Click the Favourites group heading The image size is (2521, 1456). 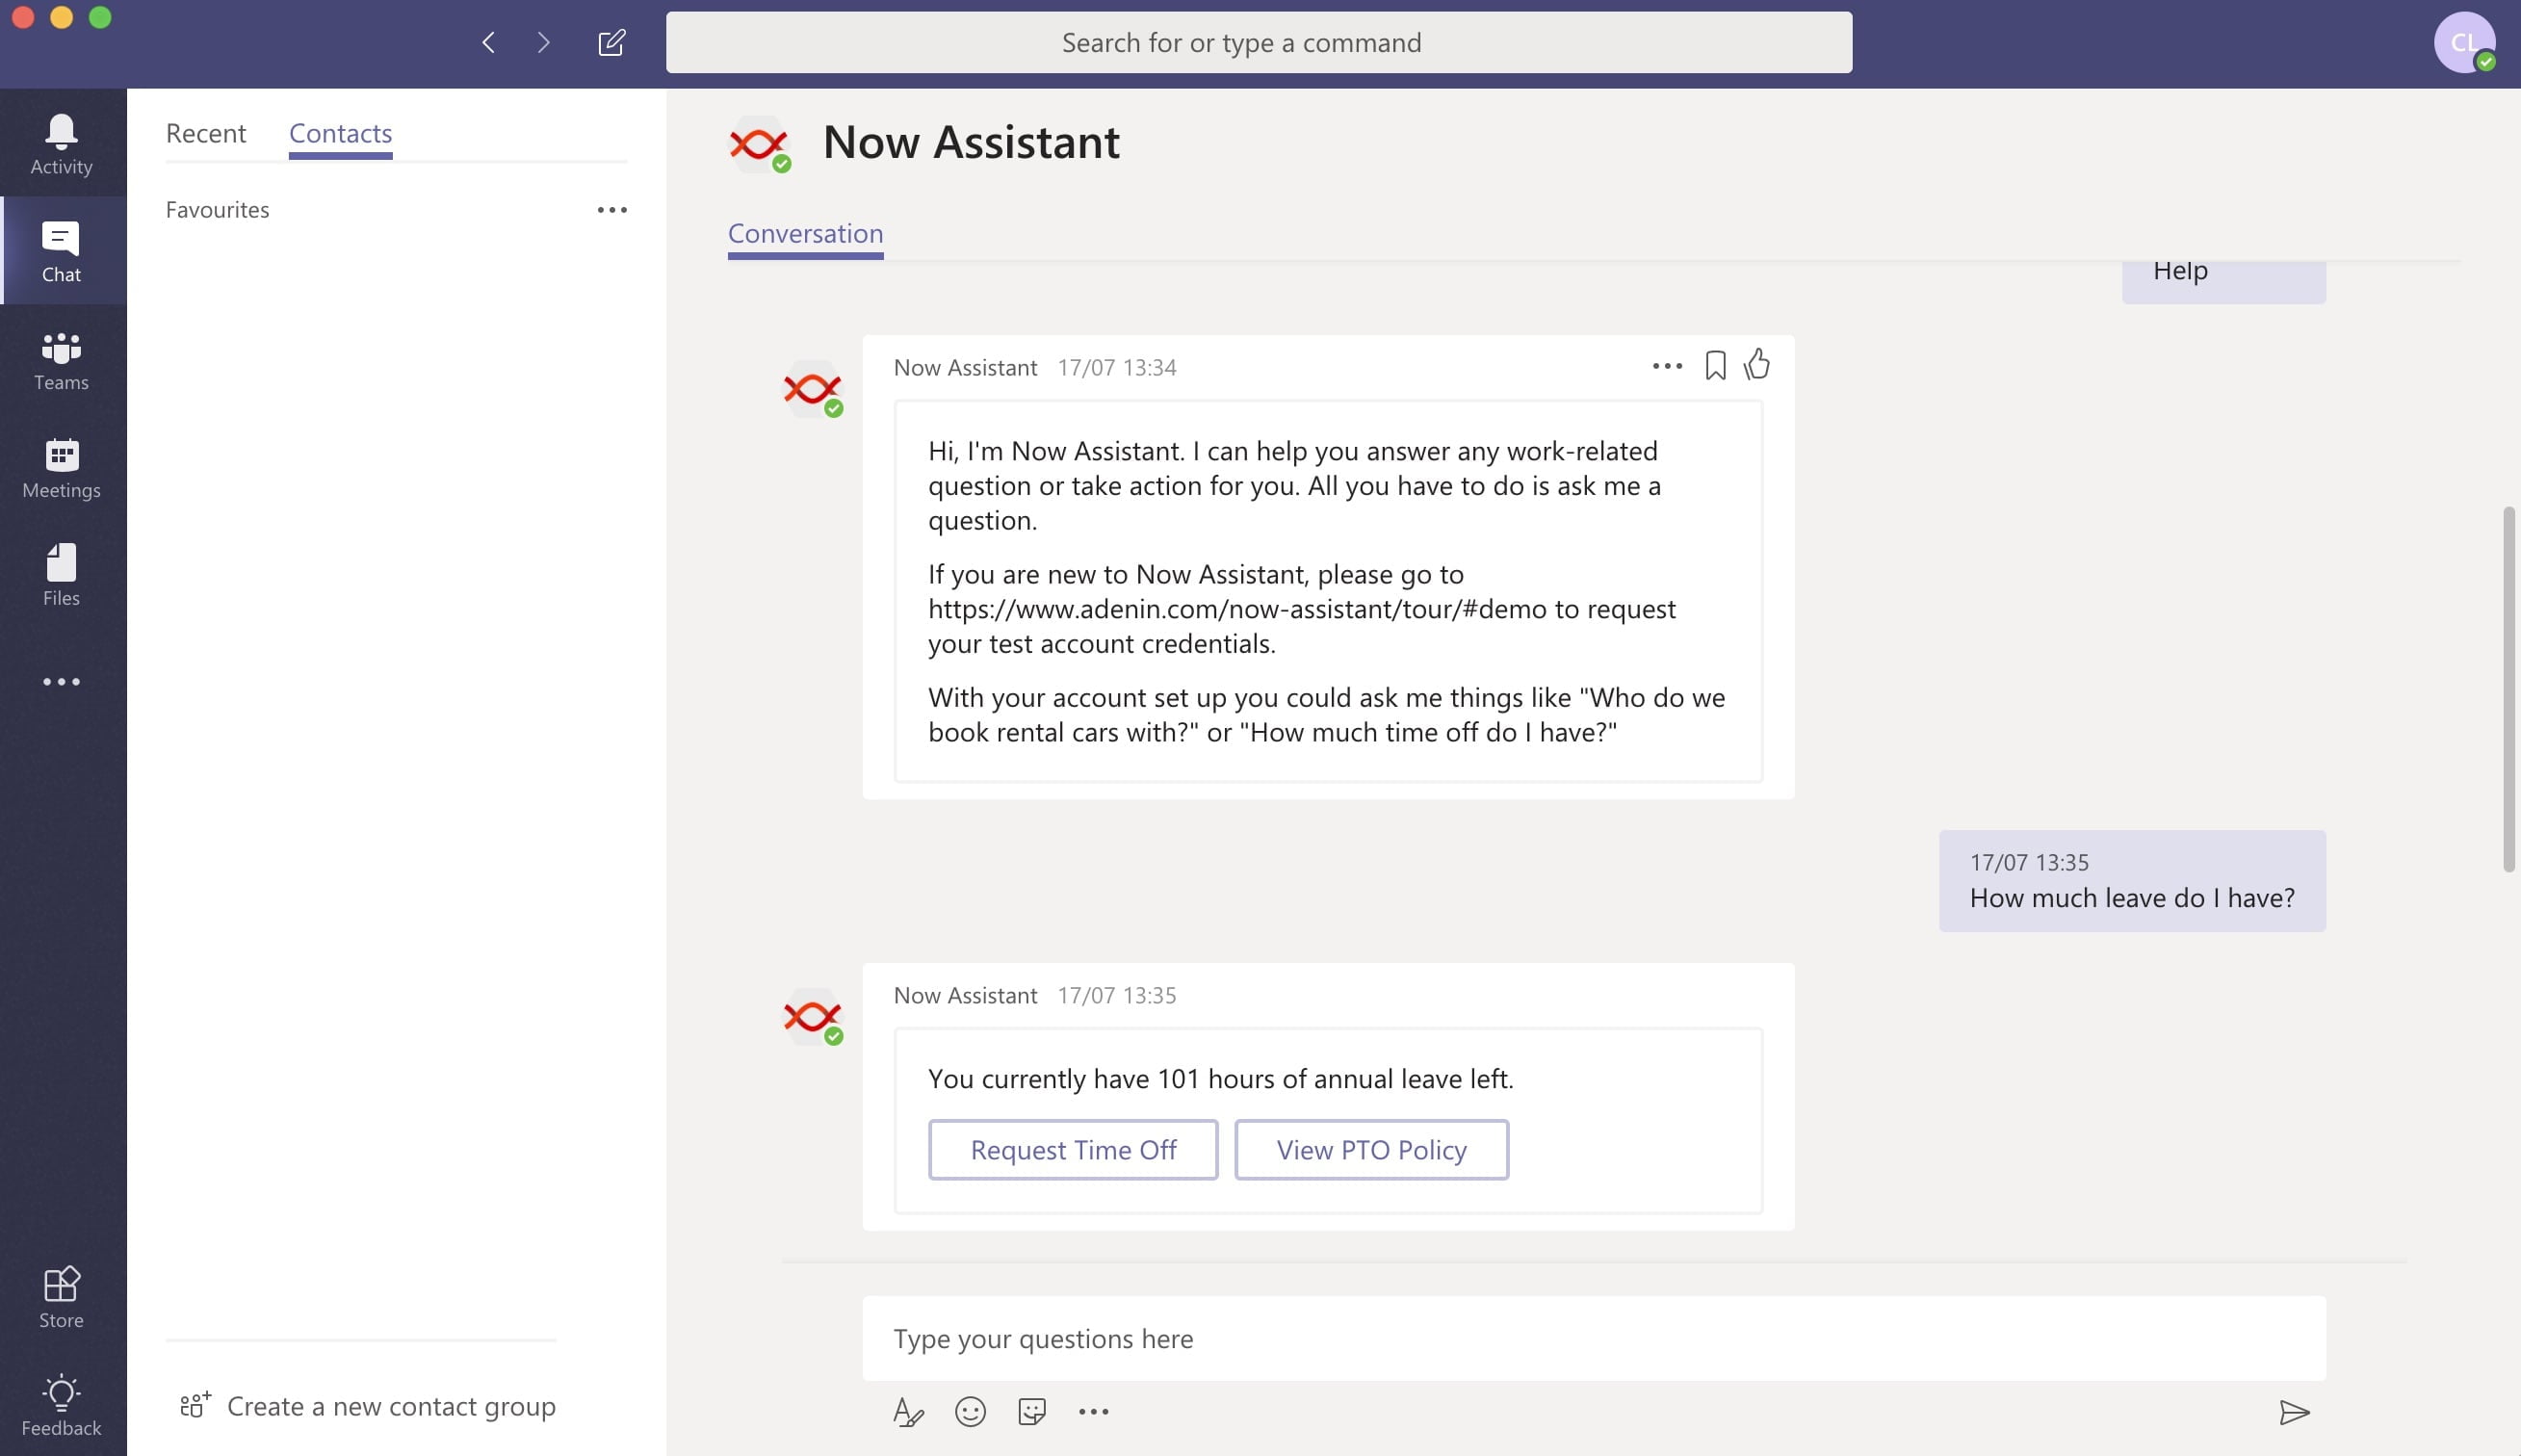tap(218, 210)
